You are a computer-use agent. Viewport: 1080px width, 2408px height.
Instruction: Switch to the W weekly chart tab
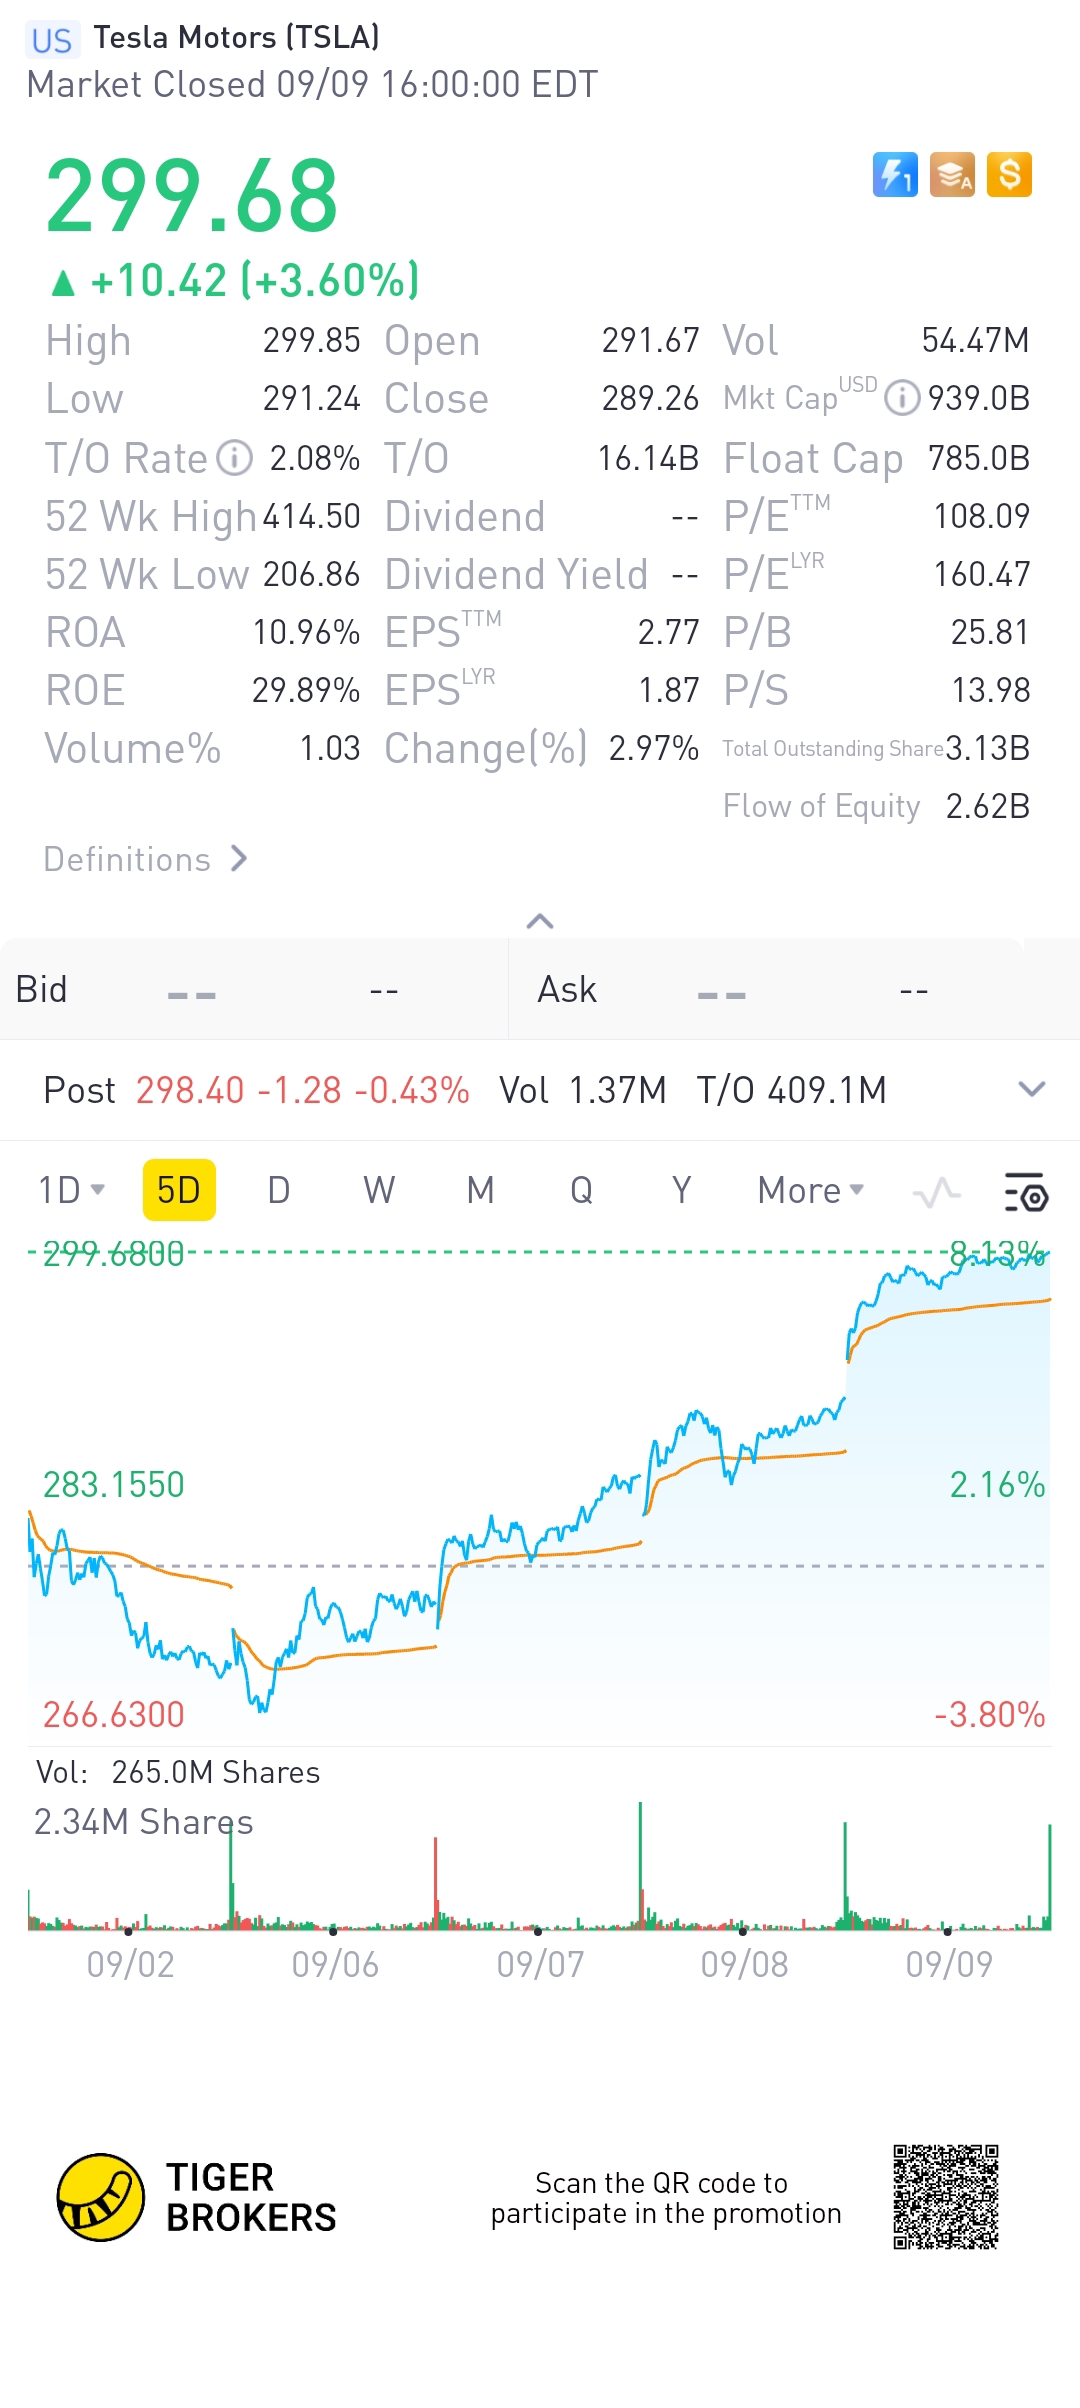click(x=379, y=1190)
